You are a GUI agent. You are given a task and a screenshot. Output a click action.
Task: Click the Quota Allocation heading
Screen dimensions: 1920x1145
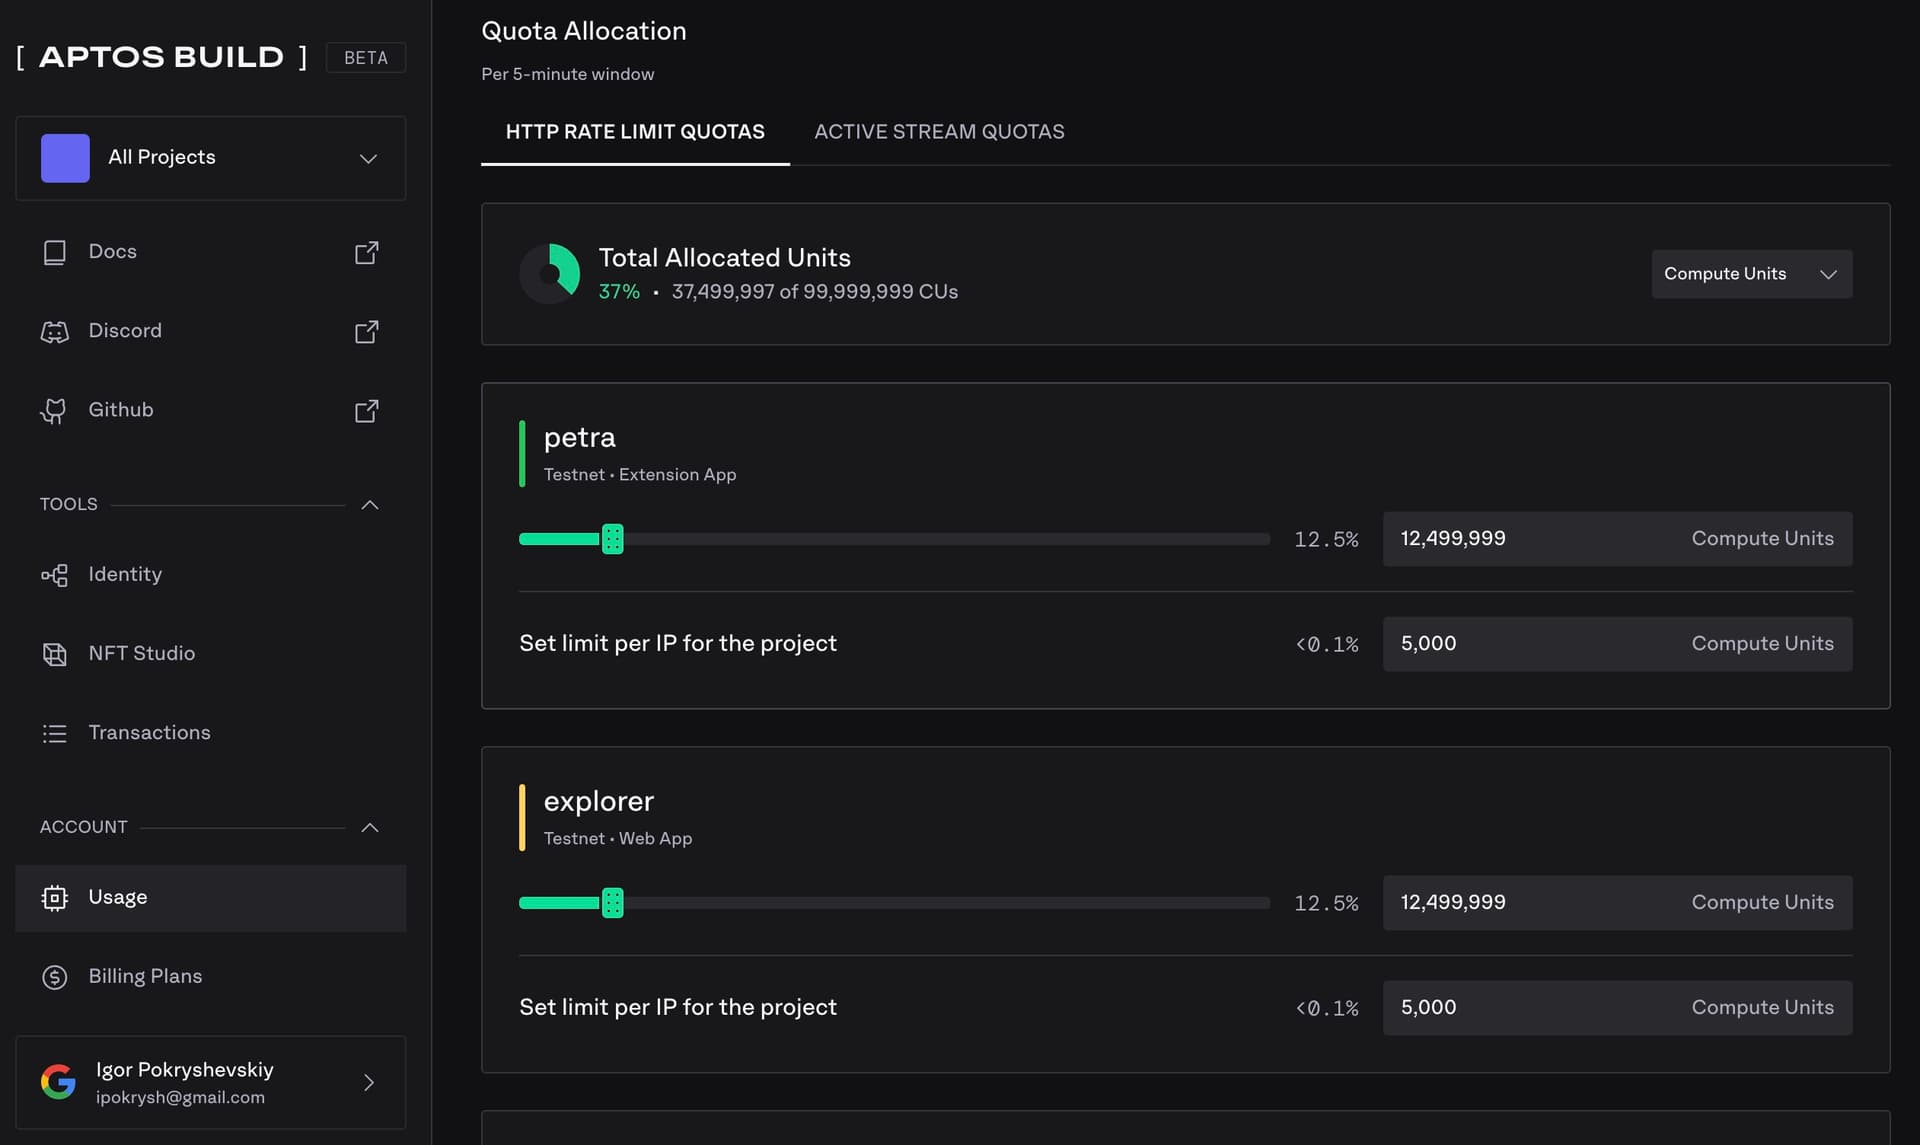tap(584, 31)
